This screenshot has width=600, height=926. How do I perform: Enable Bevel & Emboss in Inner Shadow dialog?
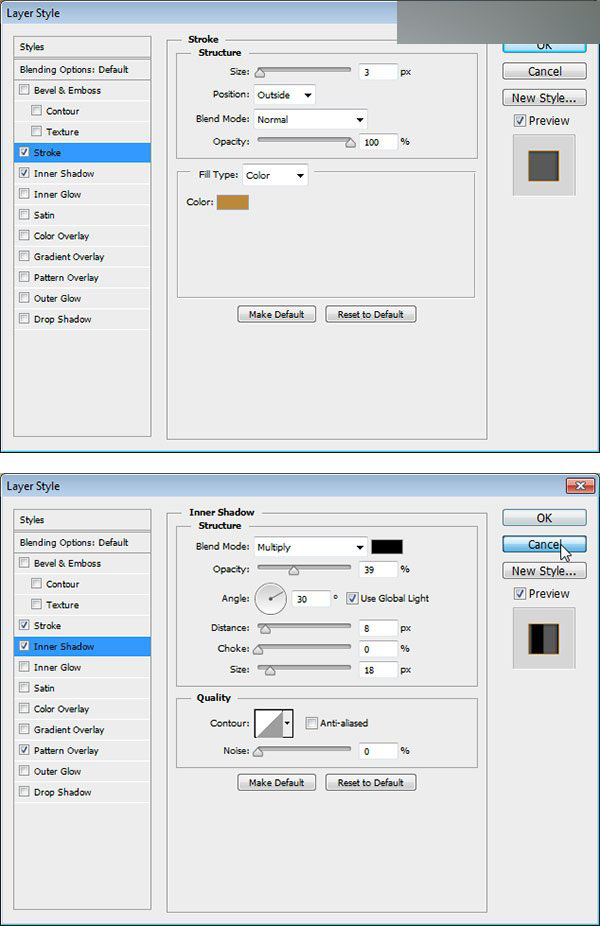tap(24, 563)
